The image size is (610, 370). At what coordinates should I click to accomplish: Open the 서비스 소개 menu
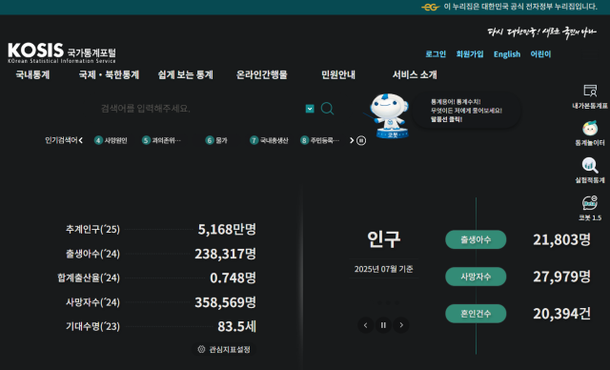click(x=415, y=75)
